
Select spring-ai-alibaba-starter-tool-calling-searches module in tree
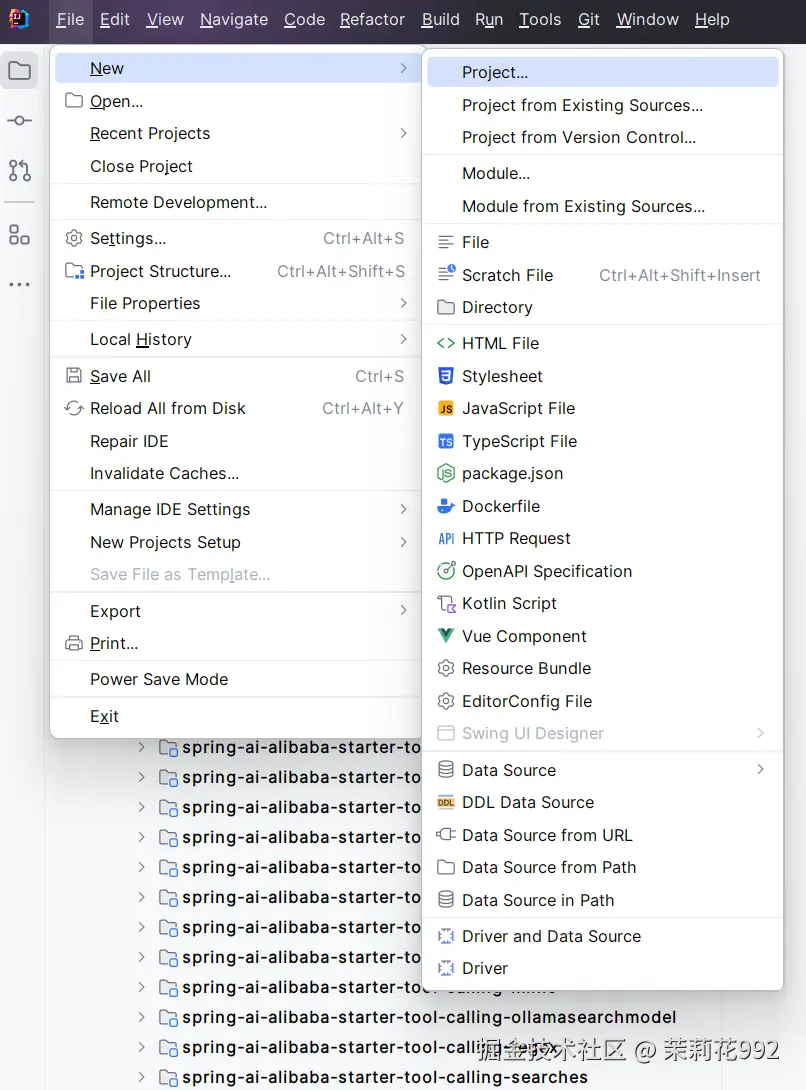coord(384,1077)
